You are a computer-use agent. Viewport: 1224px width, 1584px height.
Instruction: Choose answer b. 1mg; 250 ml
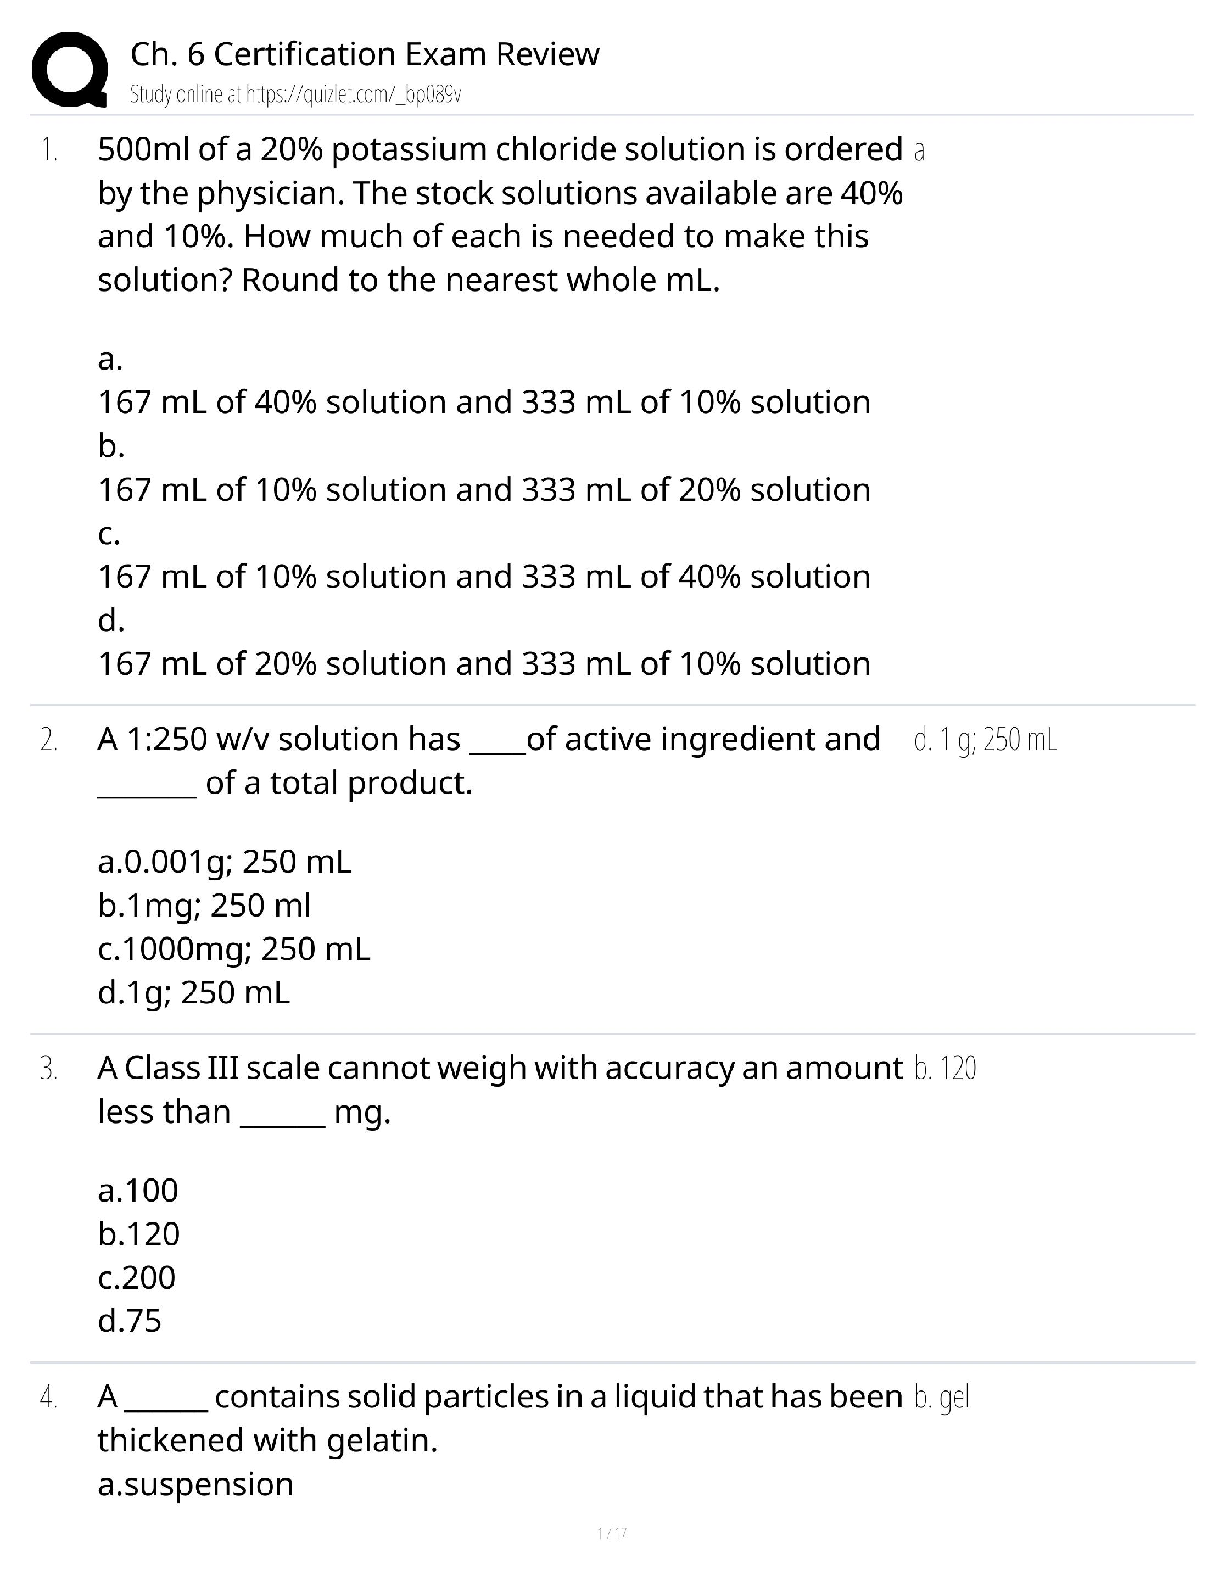[x=205, y=905]
